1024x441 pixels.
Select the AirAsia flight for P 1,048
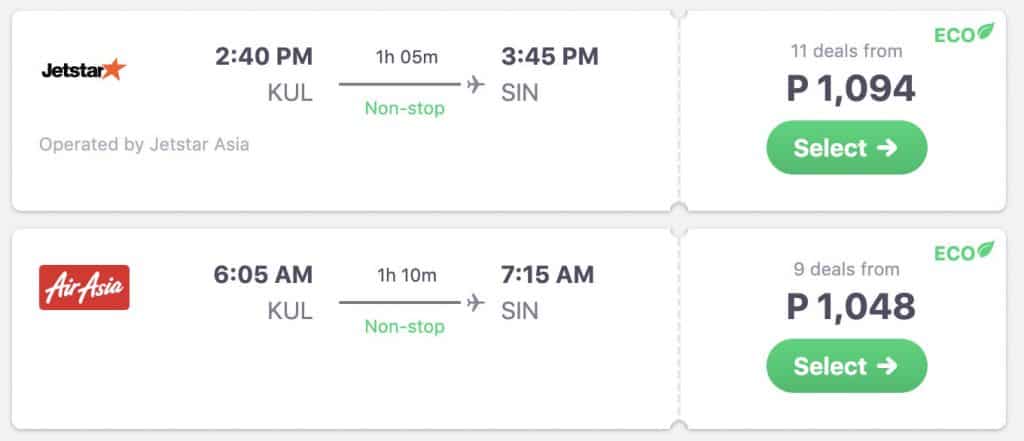(x=846, y=366)
